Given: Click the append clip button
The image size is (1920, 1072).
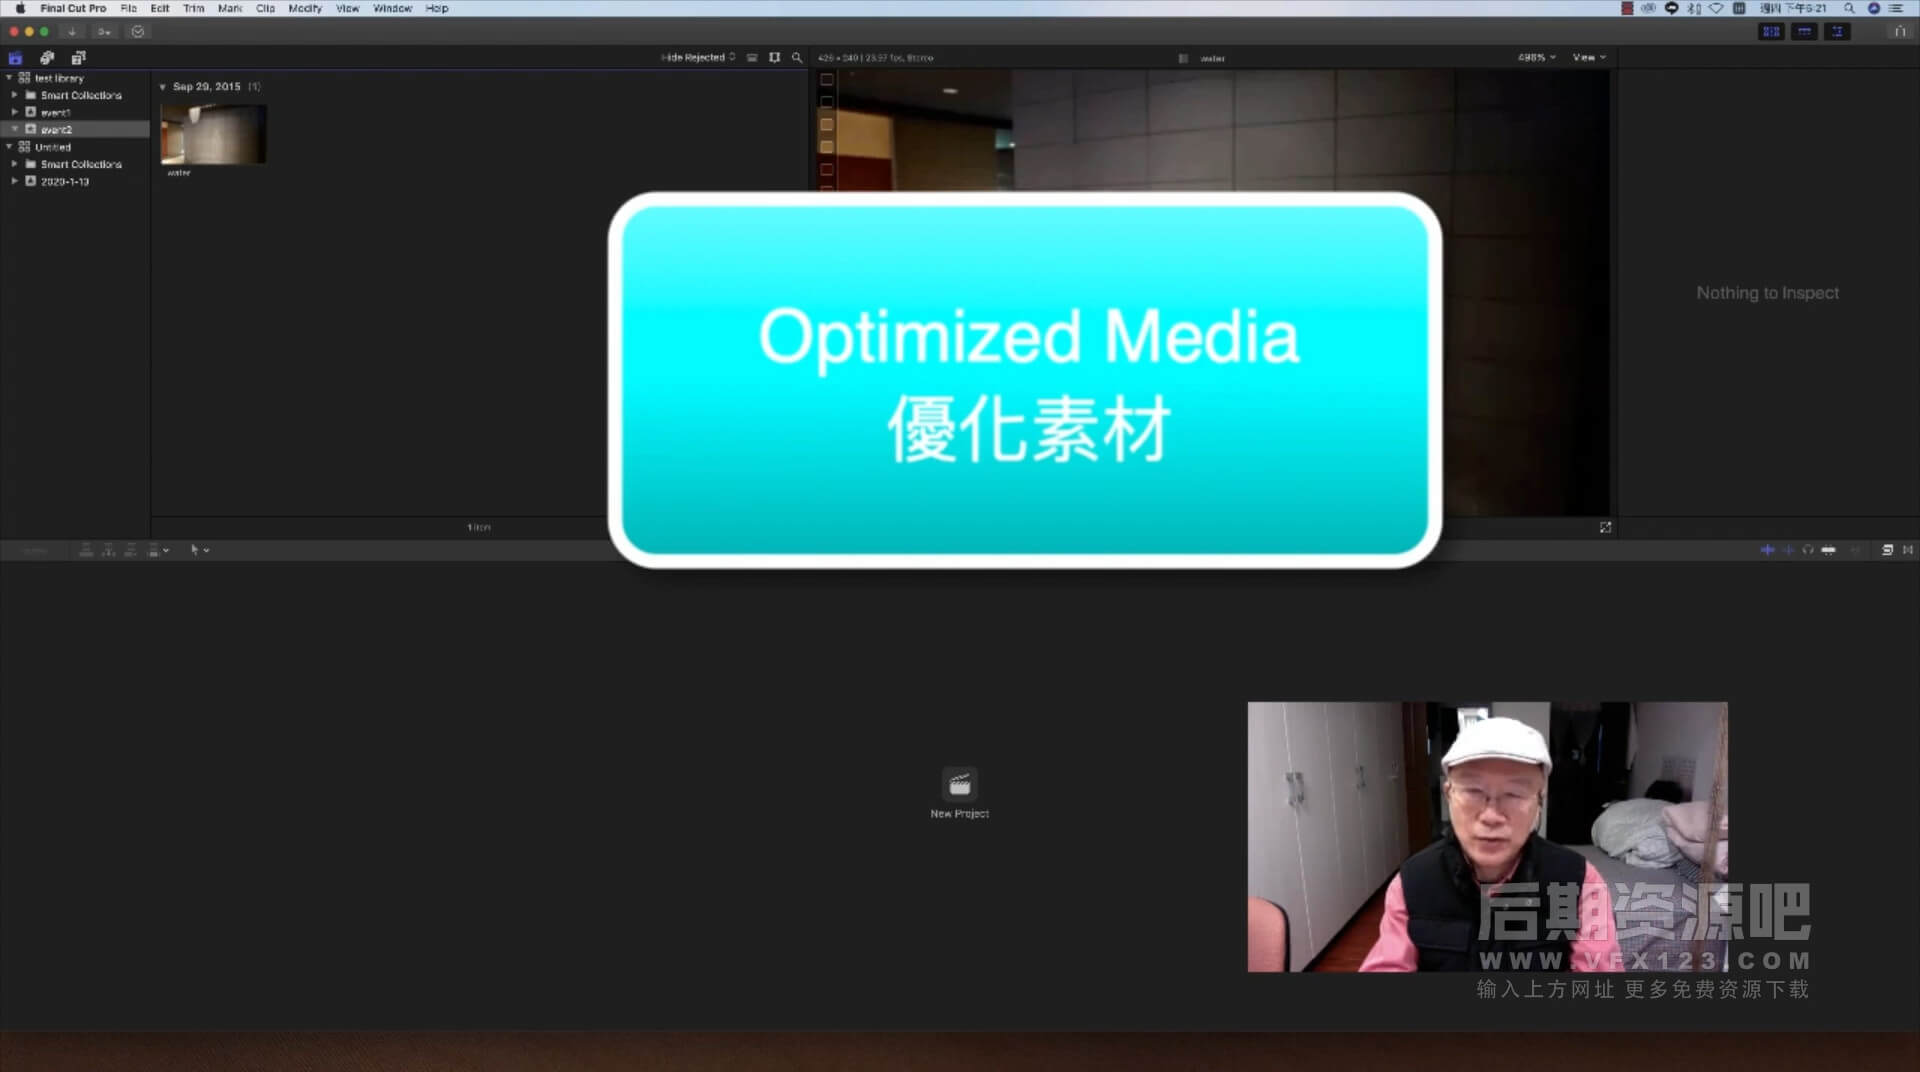Looking at the screenshot, I should (x=130, y=550).
